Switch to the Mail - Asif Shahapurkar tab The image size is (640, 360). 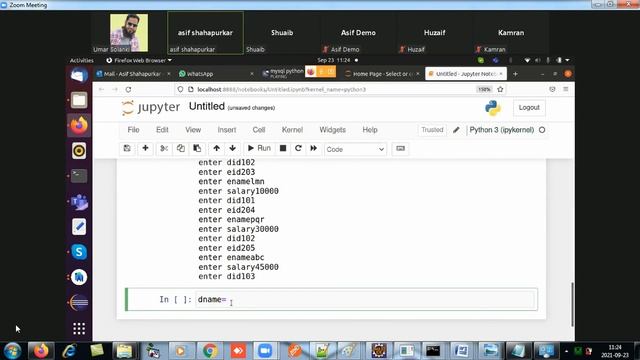pyautogui.click(x=133, y=74)
